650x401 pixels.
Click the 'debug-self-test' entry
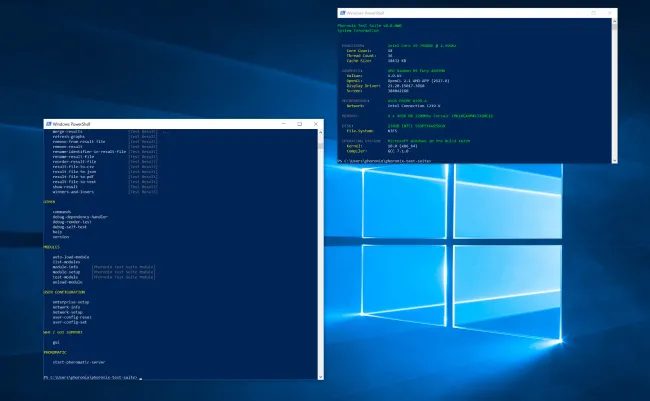click(70, 227)
